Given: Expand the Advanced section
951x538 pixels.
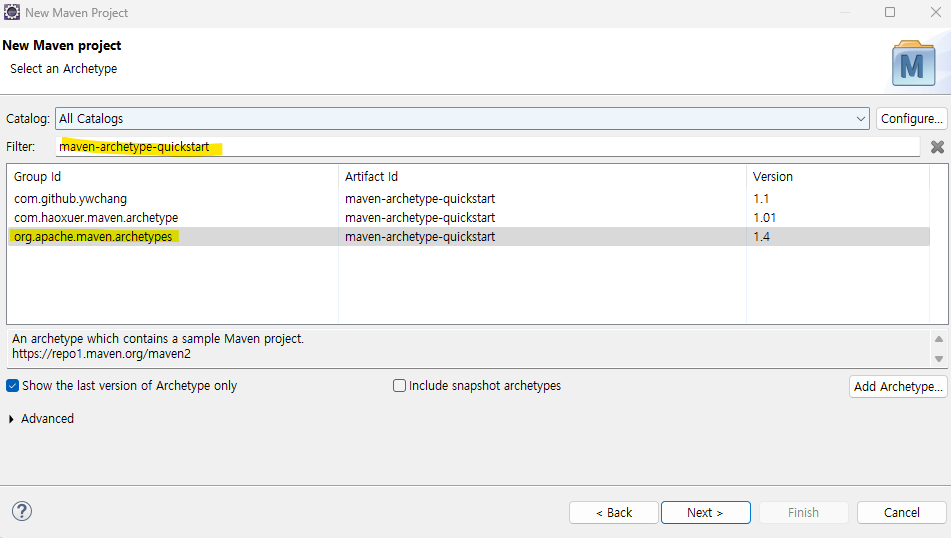Looking at the screenshot, I should tap(12, 419).
